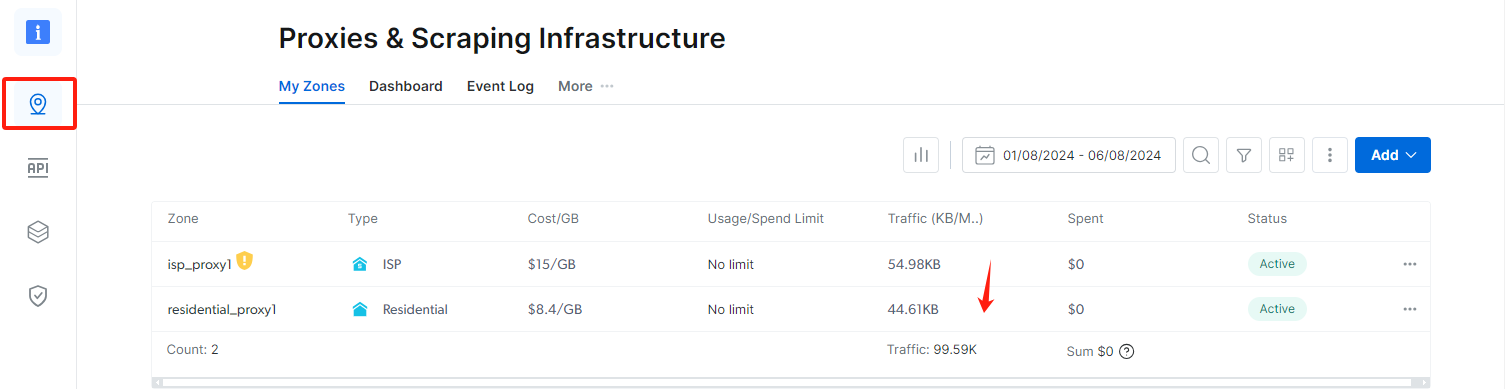Show the bar chart statistics view
Image resolution: width=1505 pixels, height=389 pixels.
point(921,155)
